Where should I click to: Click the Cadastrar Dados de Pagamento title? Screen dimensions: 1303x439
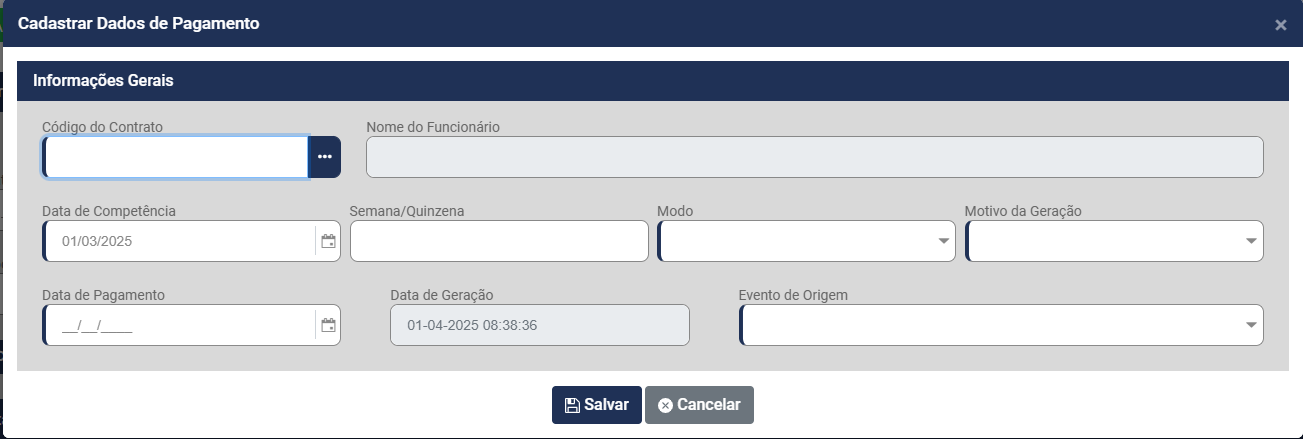coord(139,24)
